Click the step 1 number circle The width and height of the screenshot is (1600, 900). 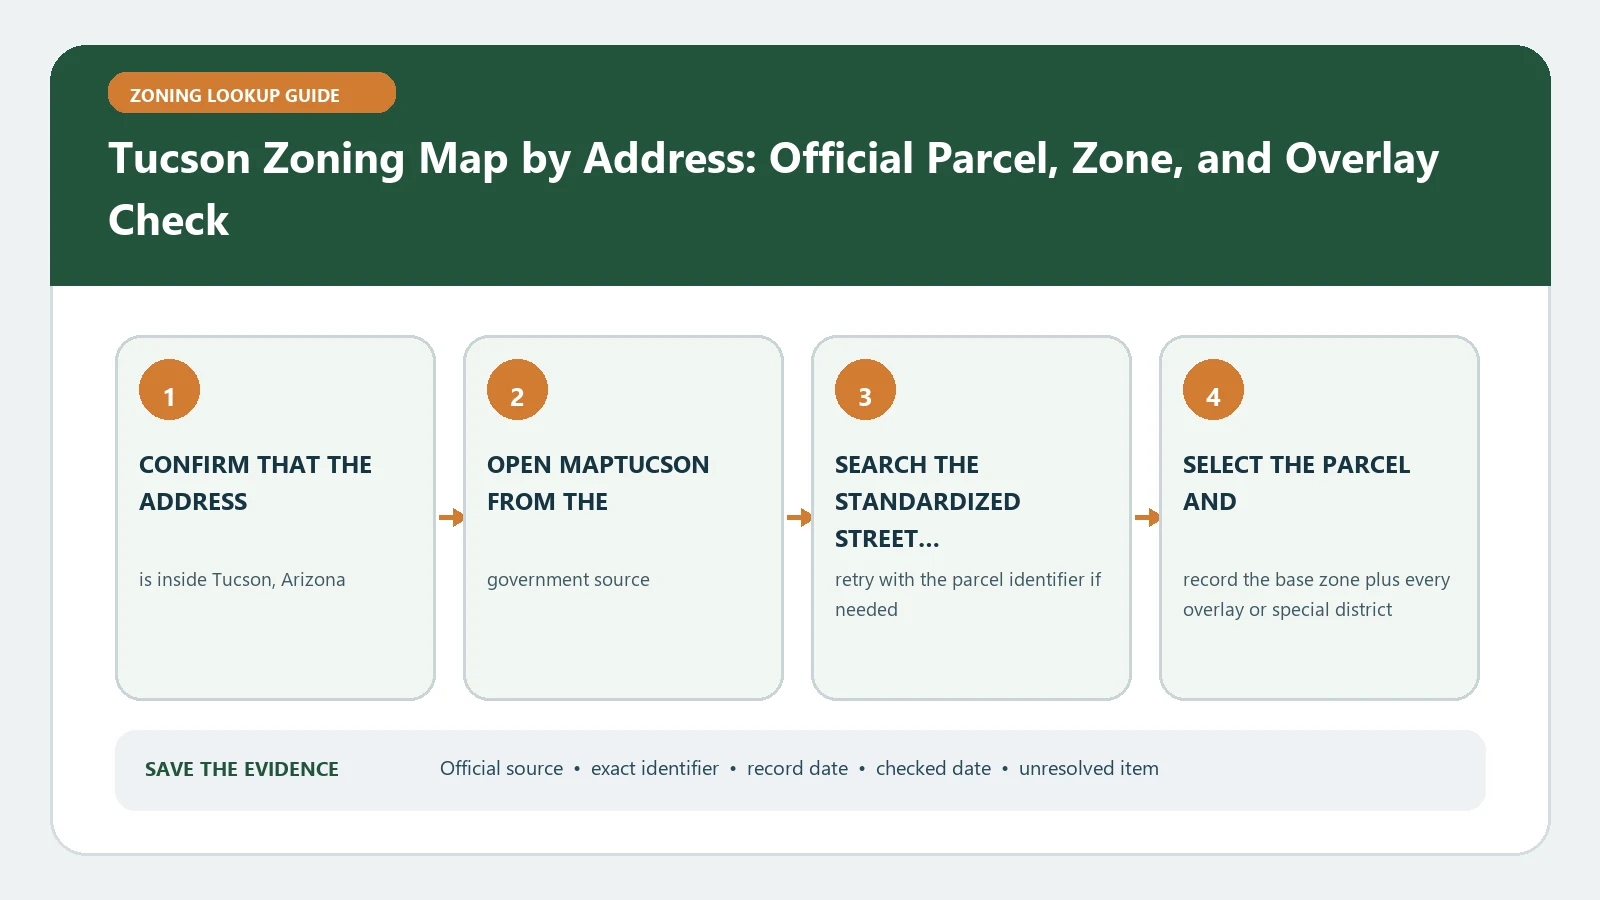[169, 390]
